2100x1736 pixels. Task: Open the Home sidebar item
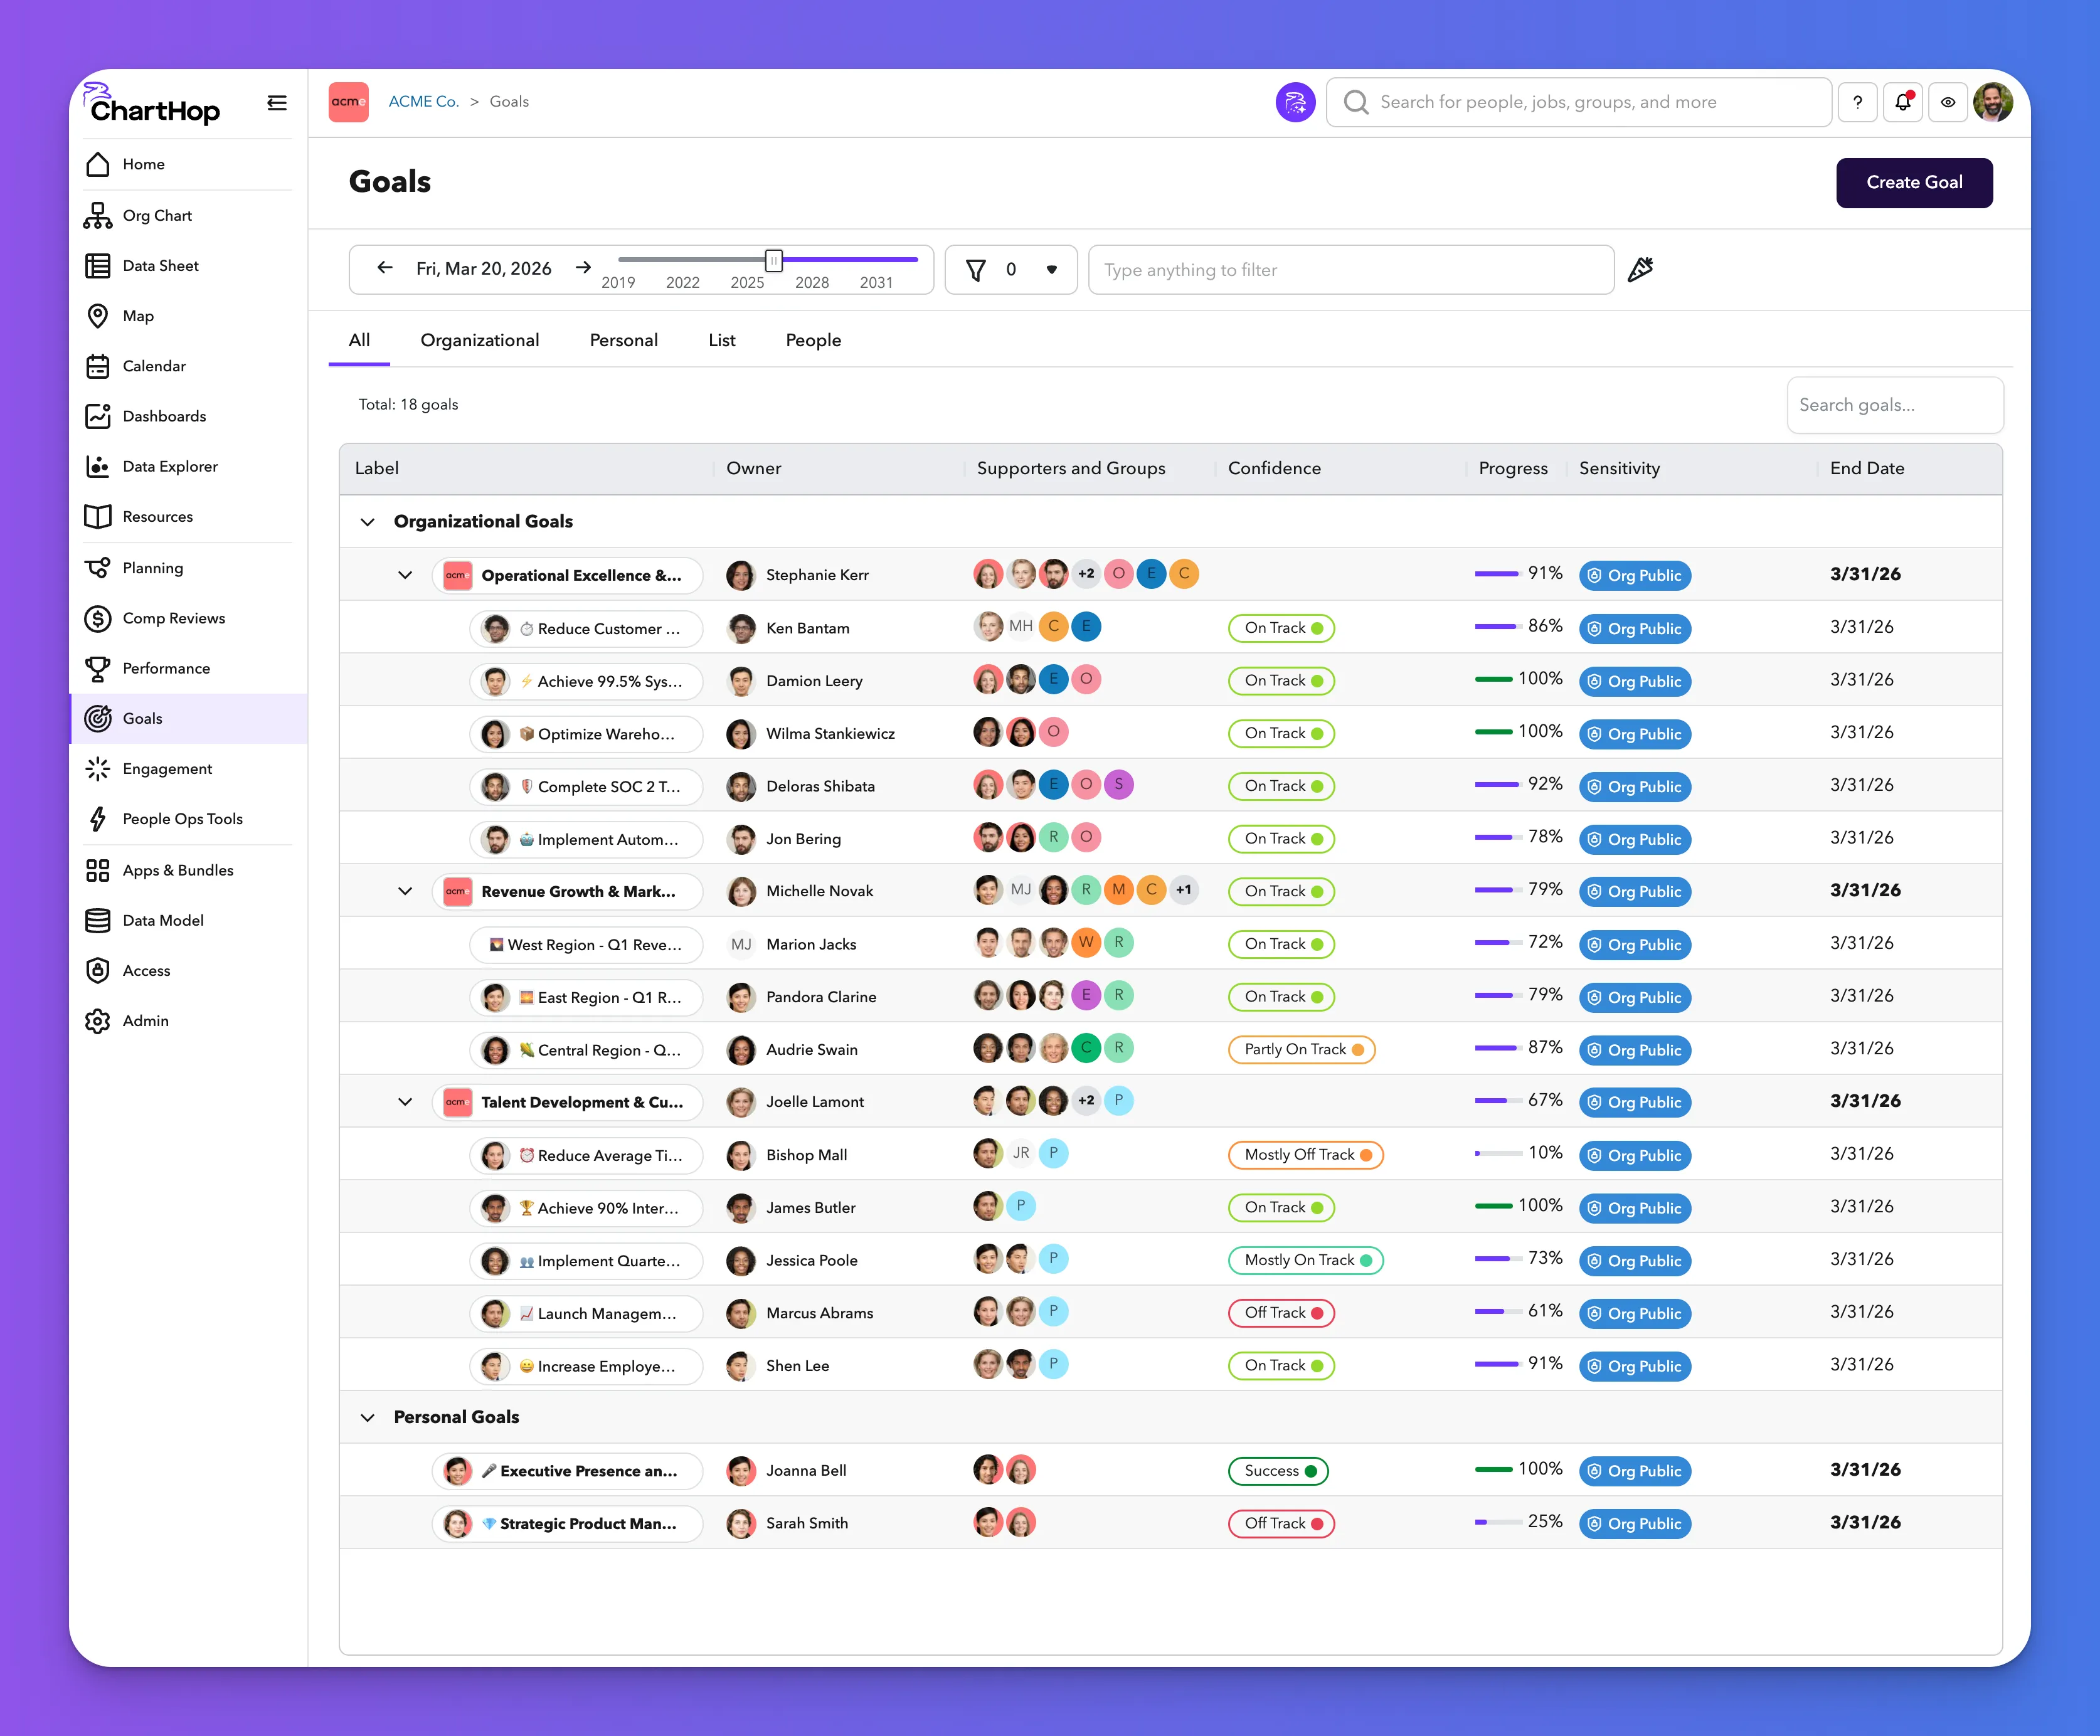pos(188,164)
